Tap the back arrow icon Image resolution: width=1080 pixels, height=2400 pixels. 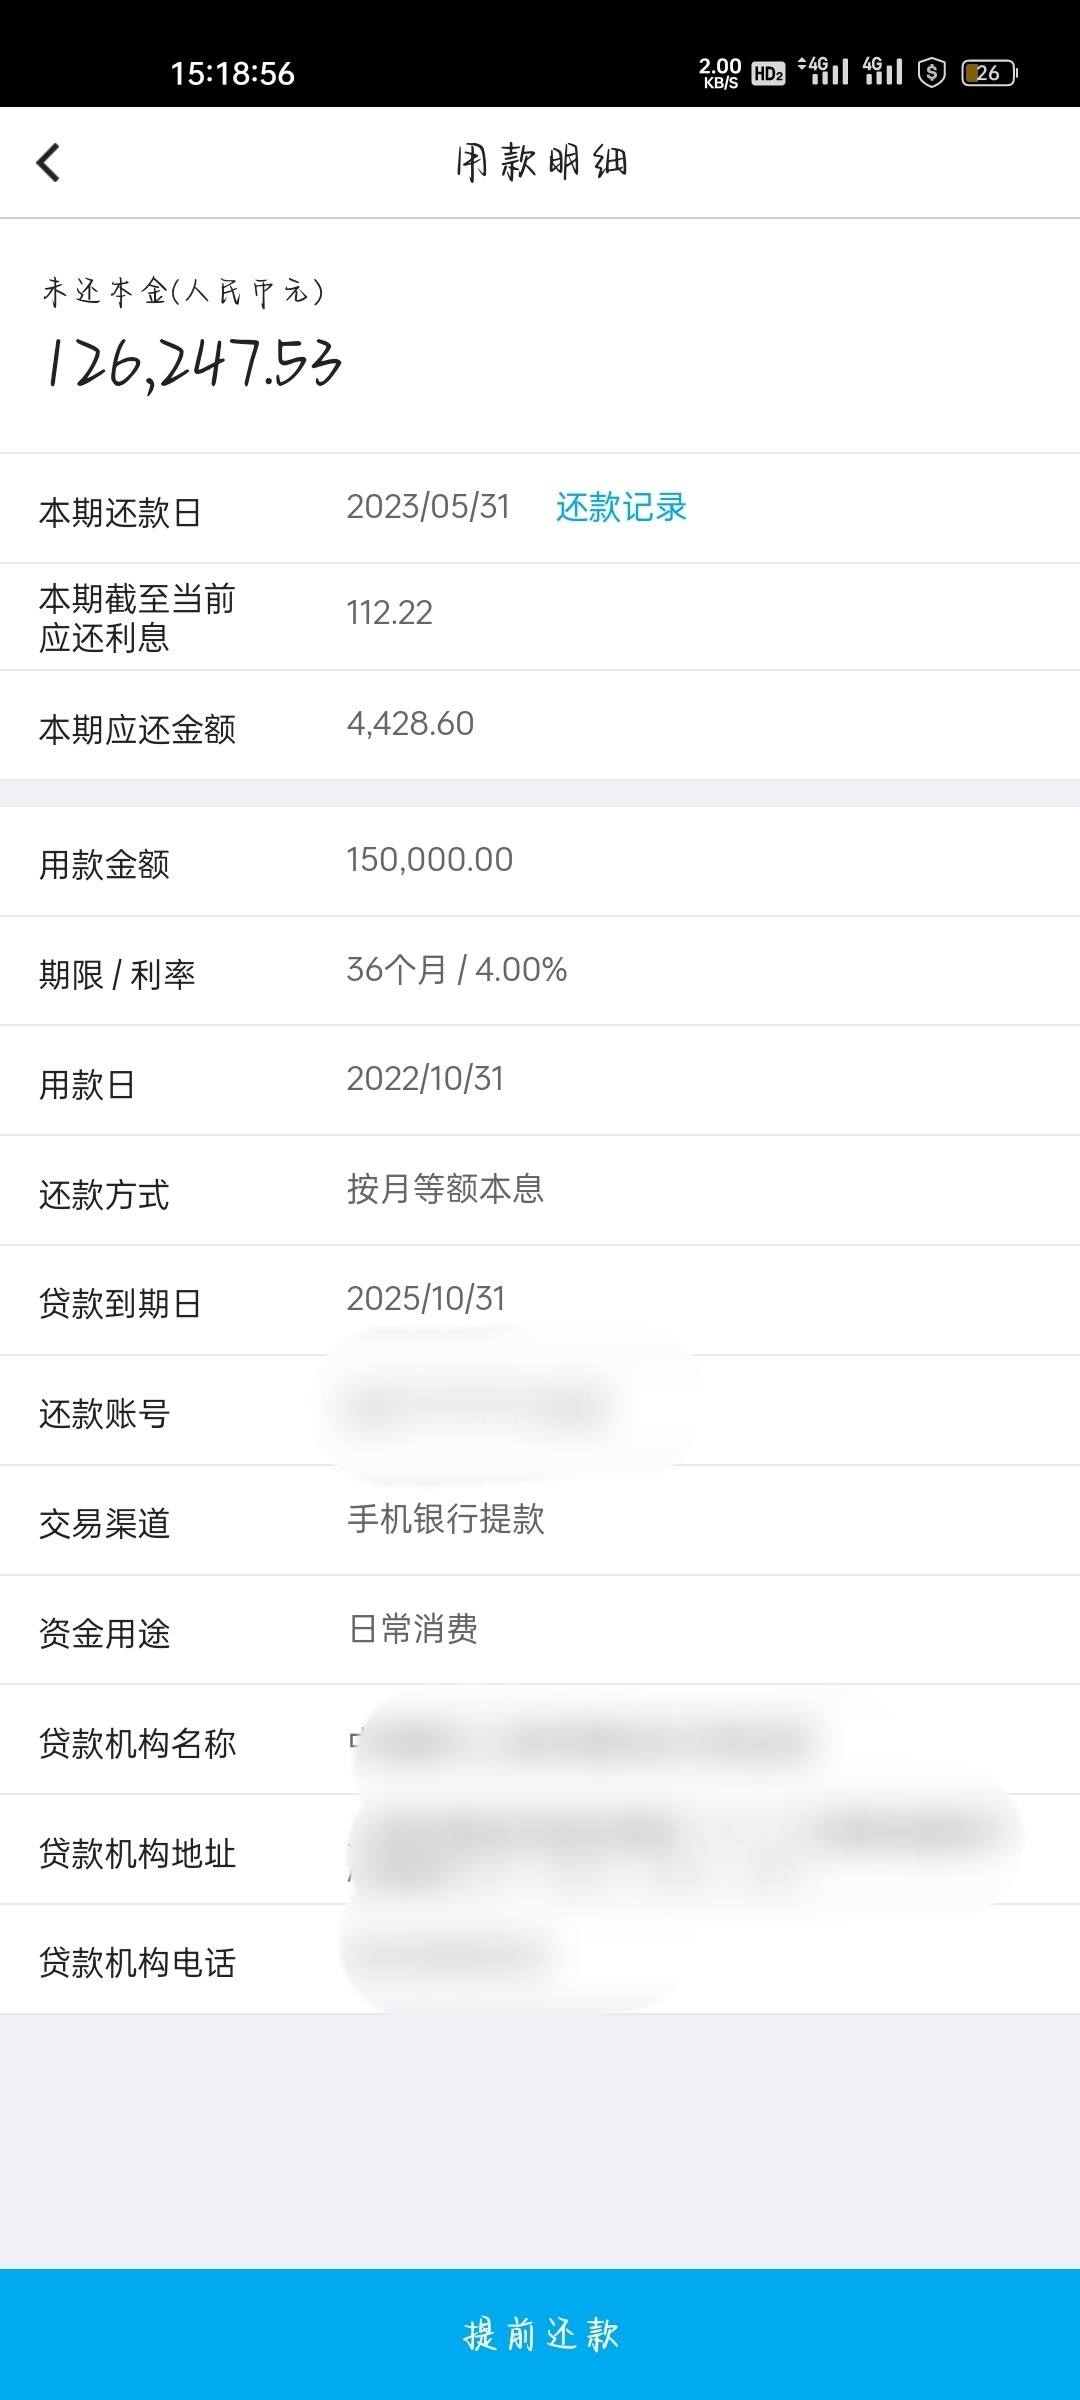pyautogui.click(x=48, y=162)
